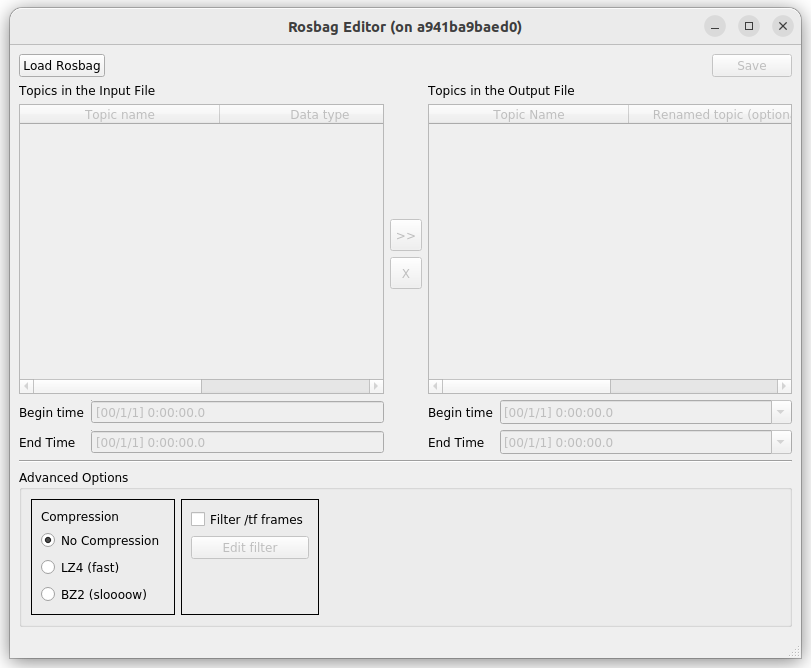Image resolution: width=811 pixels, height=668 pixels.
Task: Minimize the Rosbag Editor window
Action: [715, 26]
